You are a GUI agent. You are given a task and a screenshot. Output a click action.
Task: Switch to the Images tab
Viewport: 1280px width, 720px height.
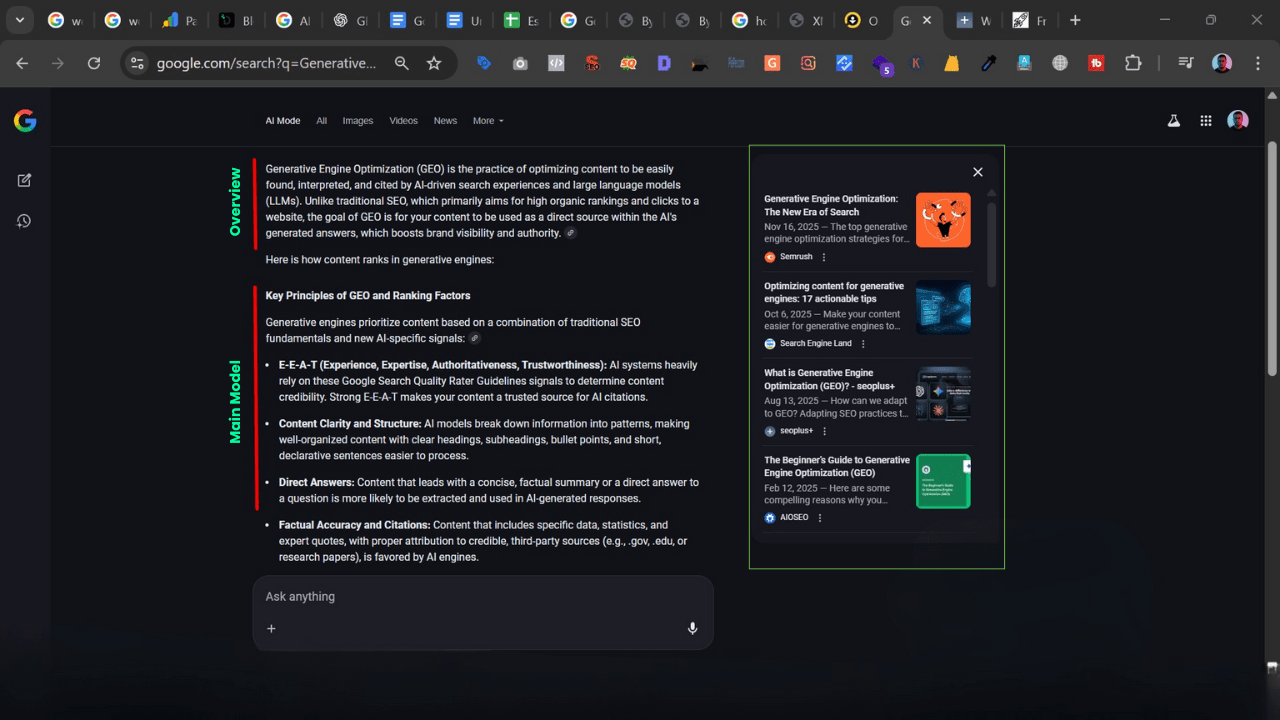tap(358, 120)
